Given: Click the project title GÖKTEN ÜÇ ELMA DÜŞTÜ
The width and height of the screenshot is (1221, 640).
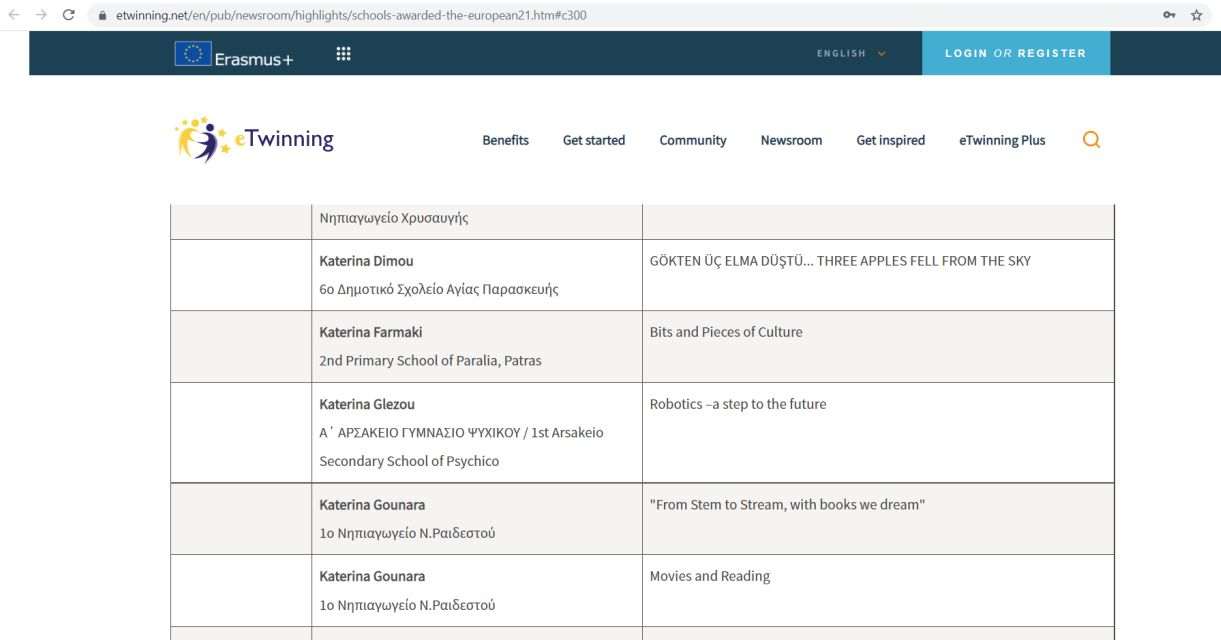Looking at the screenshot, I should [840, 261].
